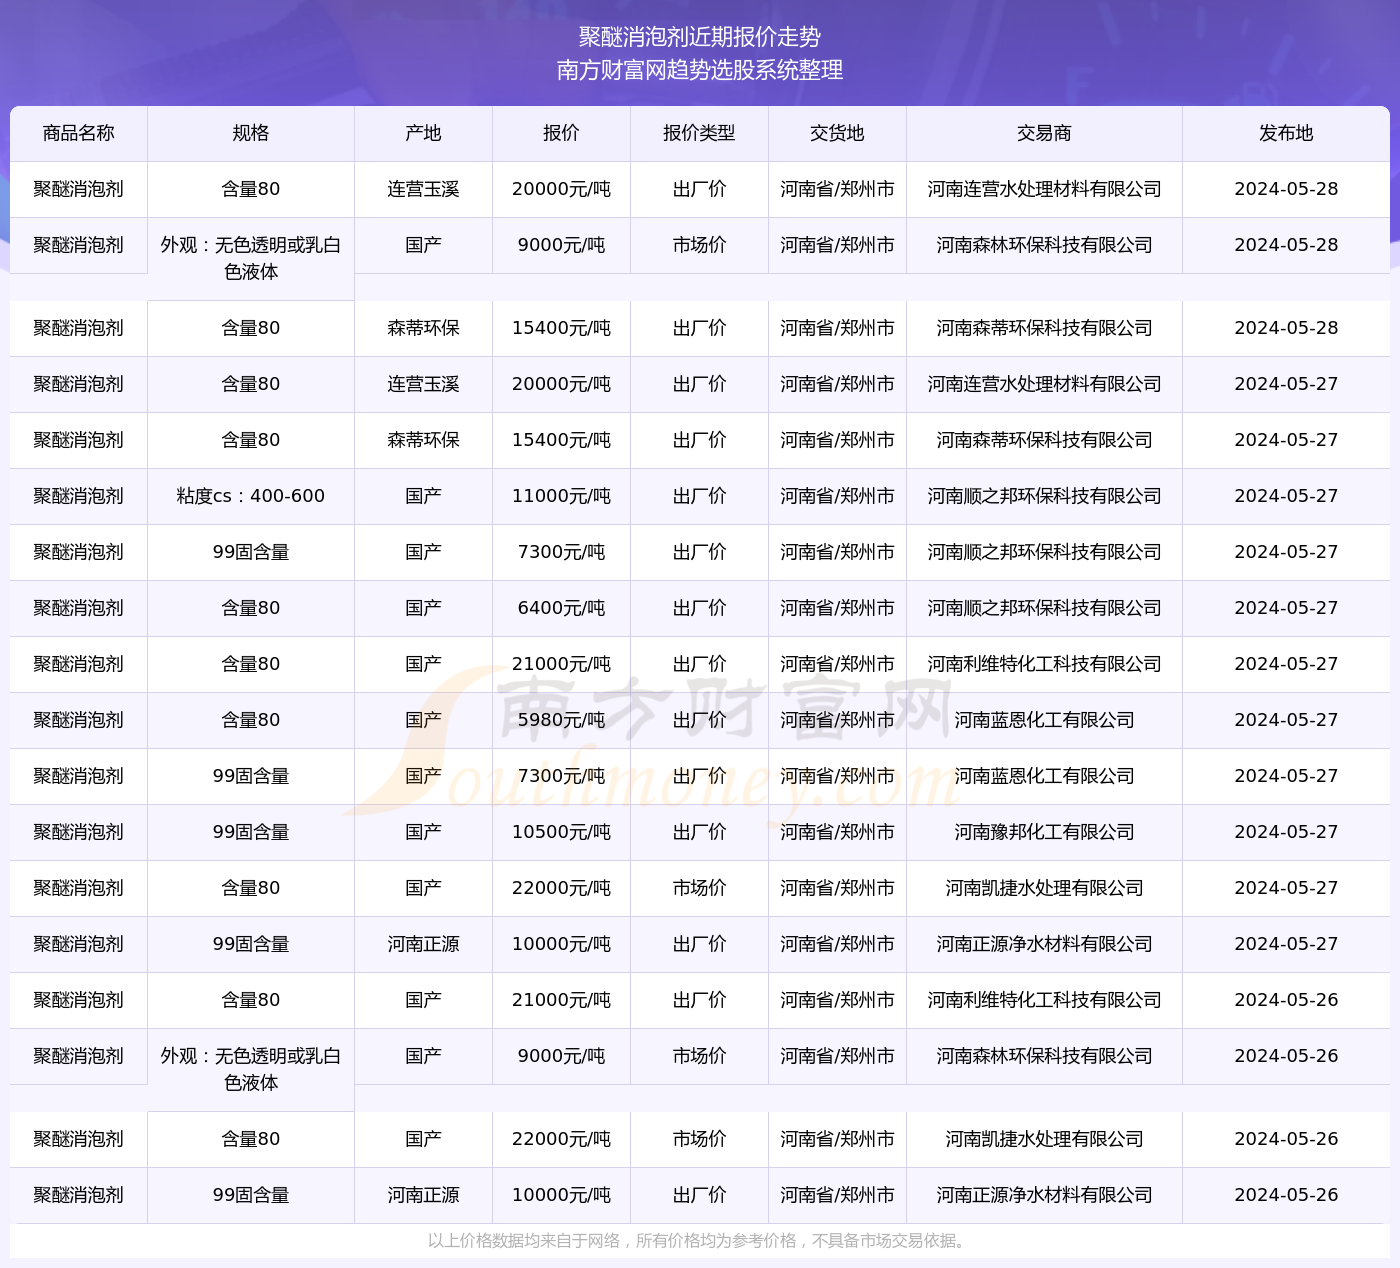Select 外观：无色透明或乳白色液体 in the 2024-05-26 row
Viewport: 1400px width, 1268px height.
pos(250,1069)
